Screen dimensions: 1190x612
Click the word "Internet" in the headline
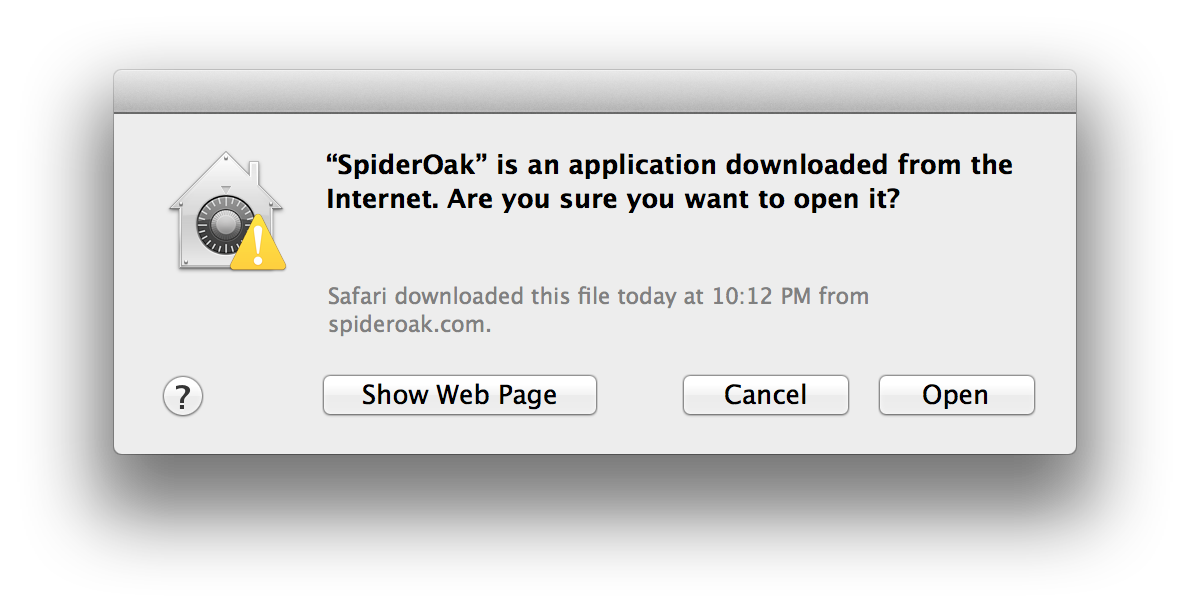tap(382, 199)
